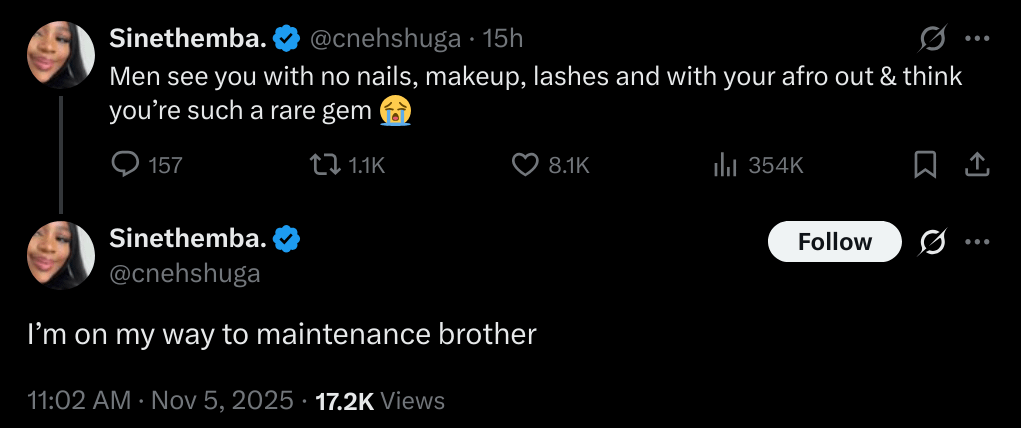The width and height of the screenshot is (1021, 428).
Task: Click the verified badge on the first tweet
Action: point(288,39)
